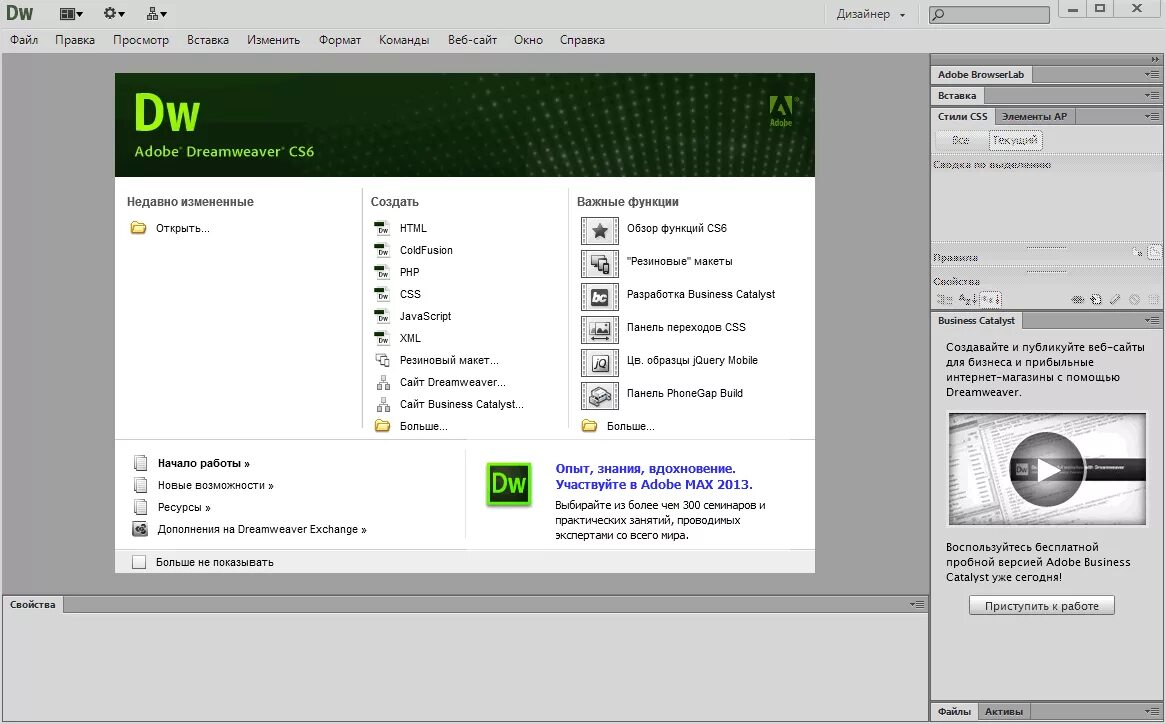The width and height of the screenshot is (1166, 724).
Task: Open the Формат menu
Action: pyautogui.click(x=340, y=40)
